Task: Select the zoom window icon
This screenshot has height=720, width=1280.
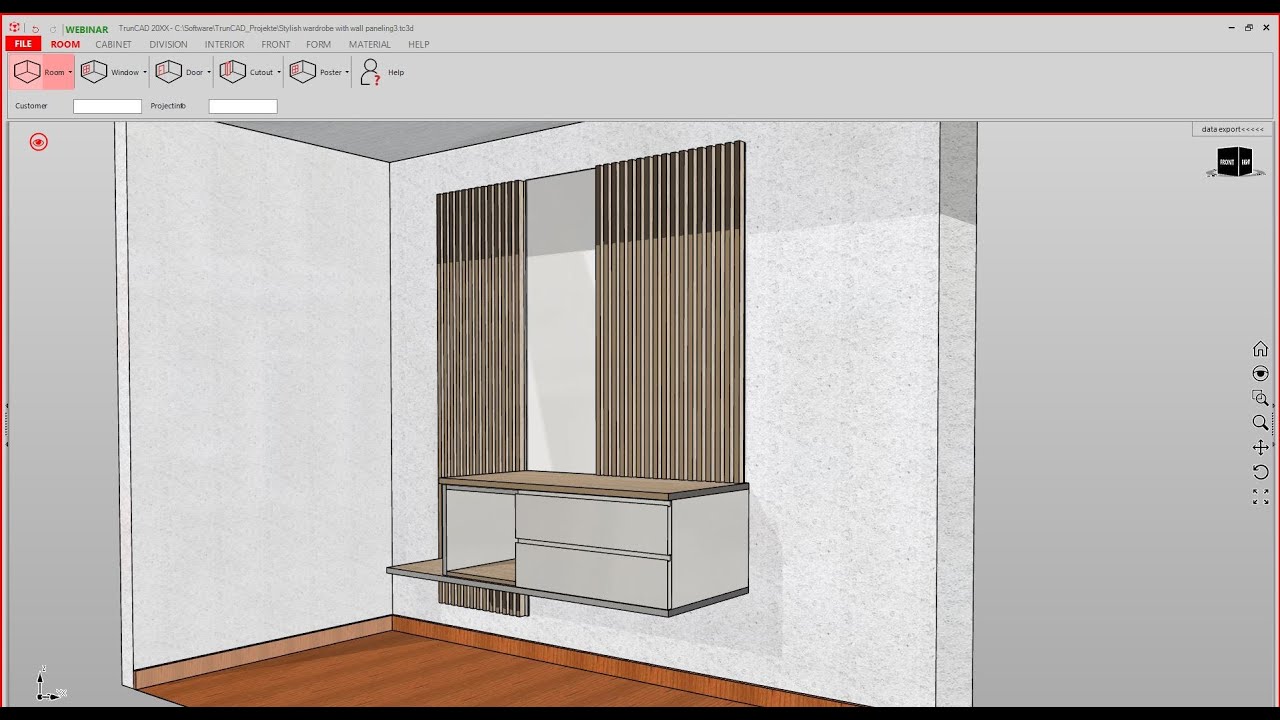Action: (x=1260, y=398)
